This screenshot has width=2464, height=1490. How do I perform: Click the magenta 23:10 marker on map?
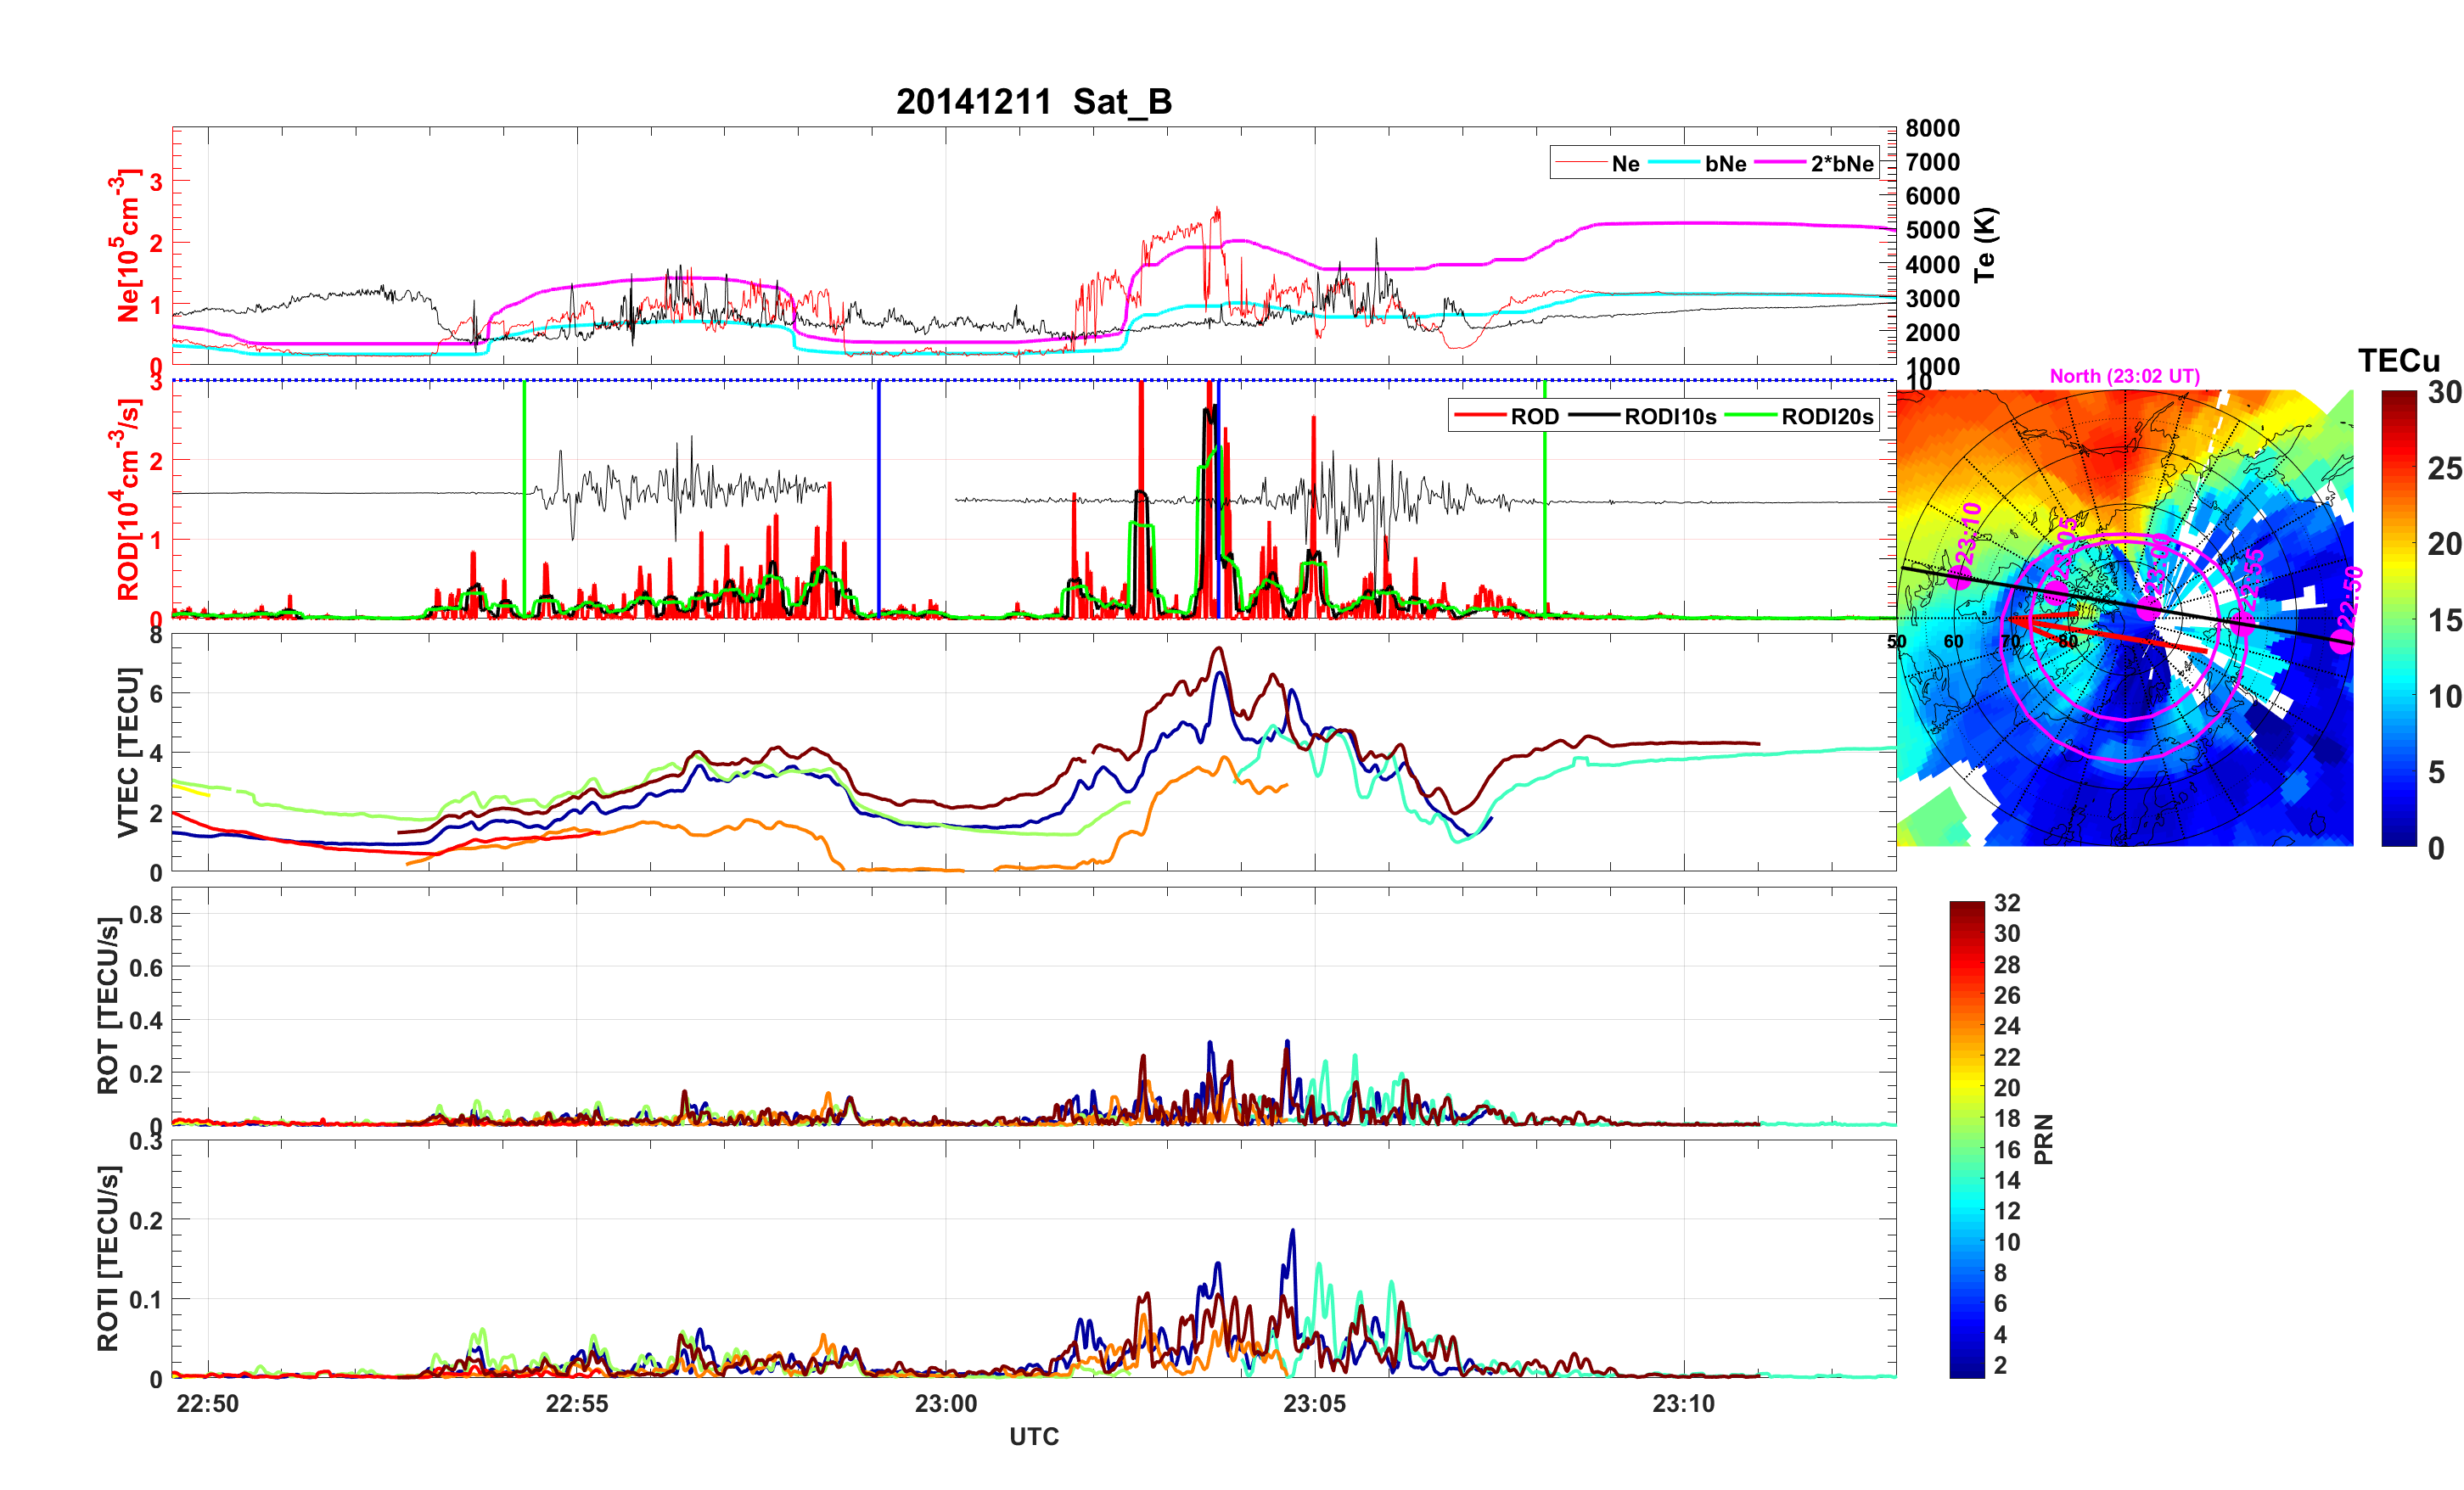point(1958,577)
